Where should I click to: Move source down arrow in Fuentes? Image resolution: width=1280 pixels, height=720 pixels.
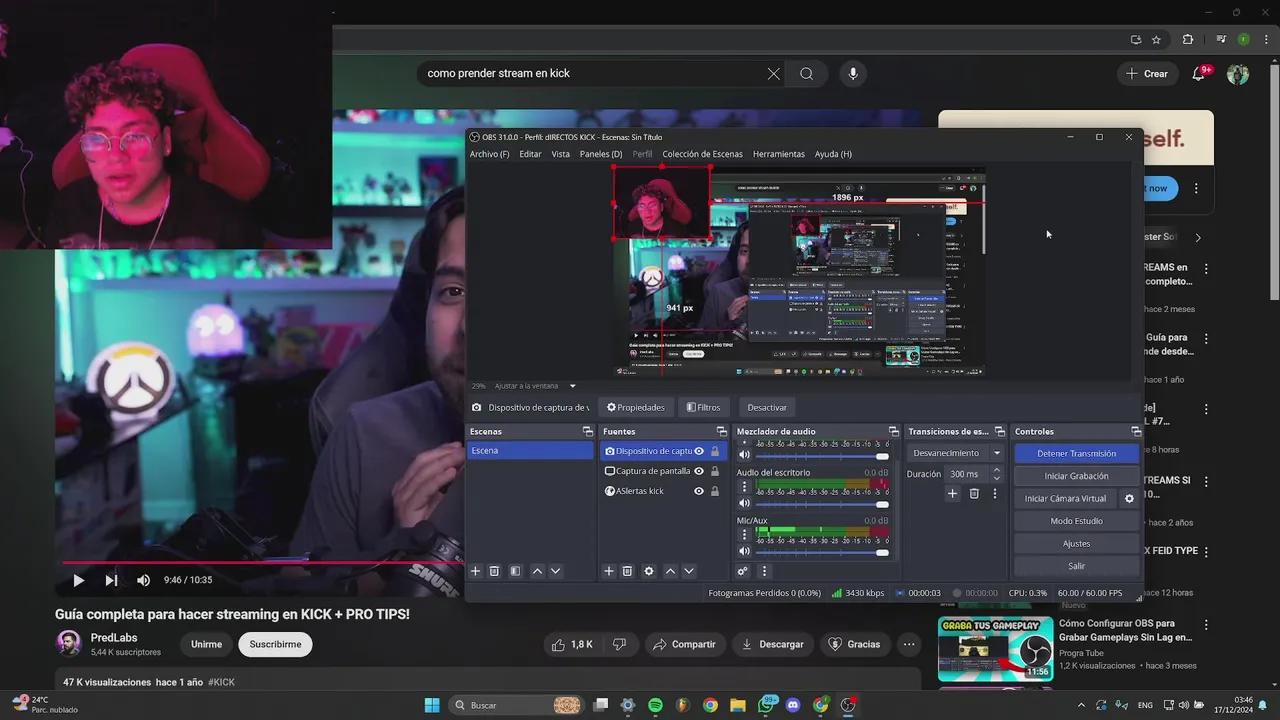(x=689, y=571)
